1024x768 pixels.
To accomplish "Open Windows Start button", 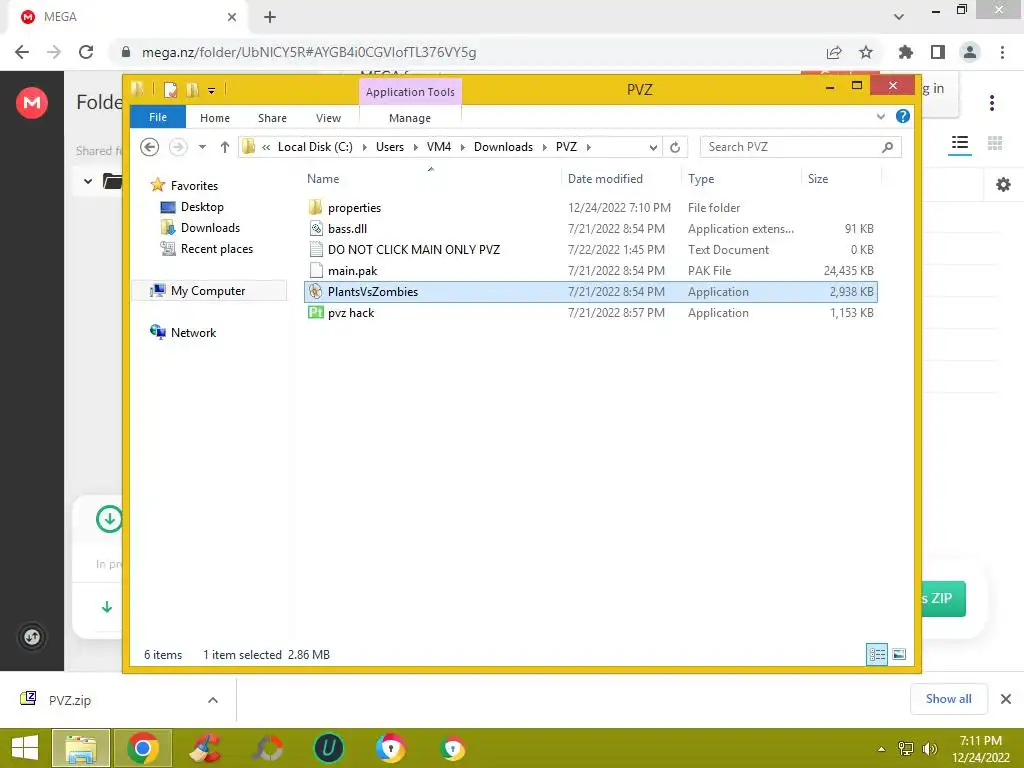I will coord(25,748).
